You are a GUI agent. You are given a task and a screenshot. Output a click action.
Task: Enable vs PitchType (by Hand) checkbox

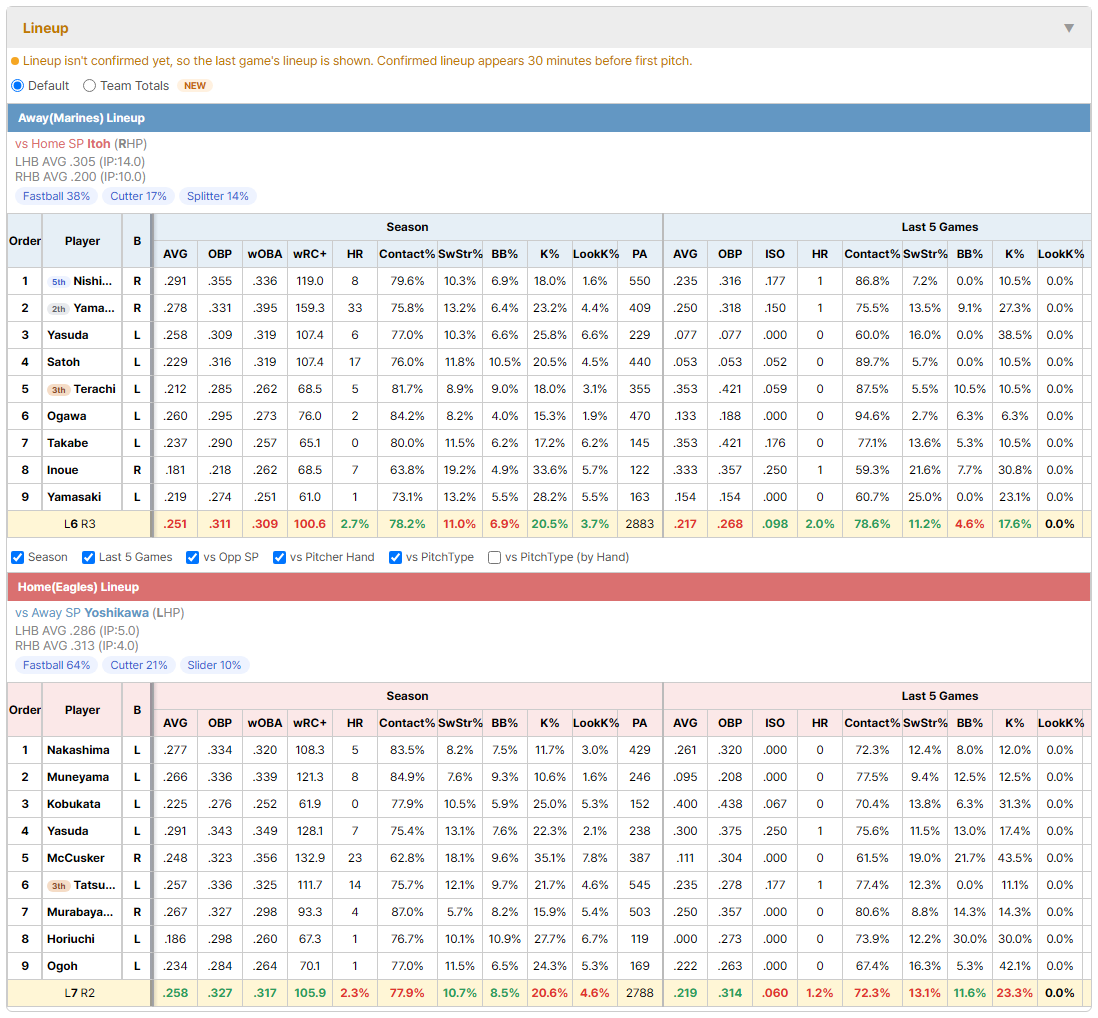pyautogui.click(x=494, y=557)
